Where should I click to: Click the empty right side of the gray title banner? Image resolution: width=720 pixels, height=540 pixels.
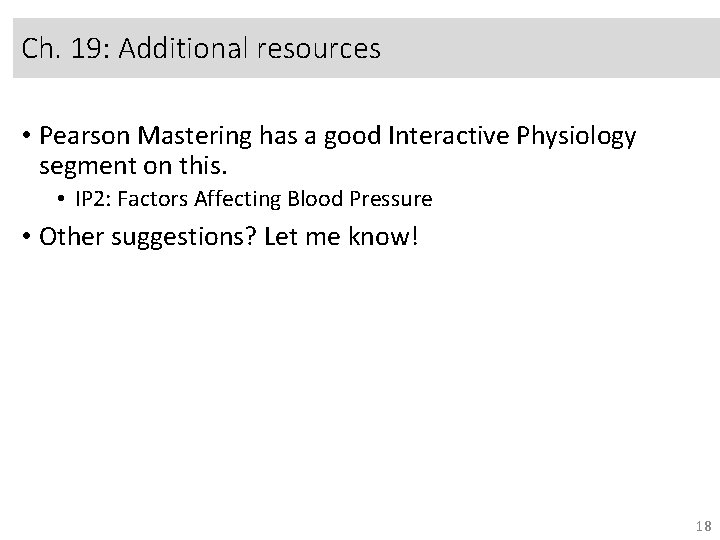tap(560, 48)
